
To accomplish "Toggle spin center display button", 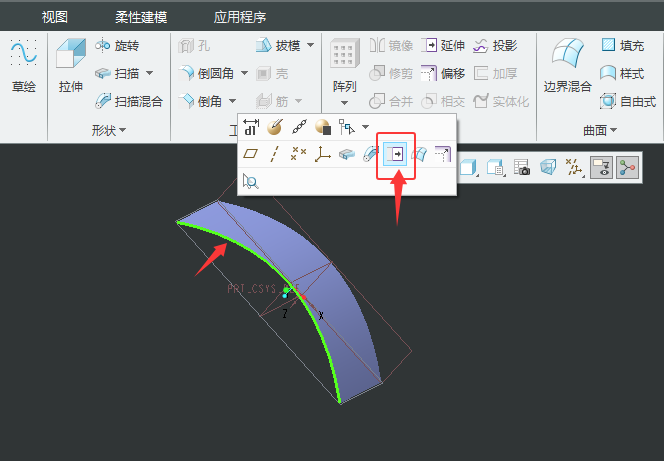I will (x=628, y=168).
